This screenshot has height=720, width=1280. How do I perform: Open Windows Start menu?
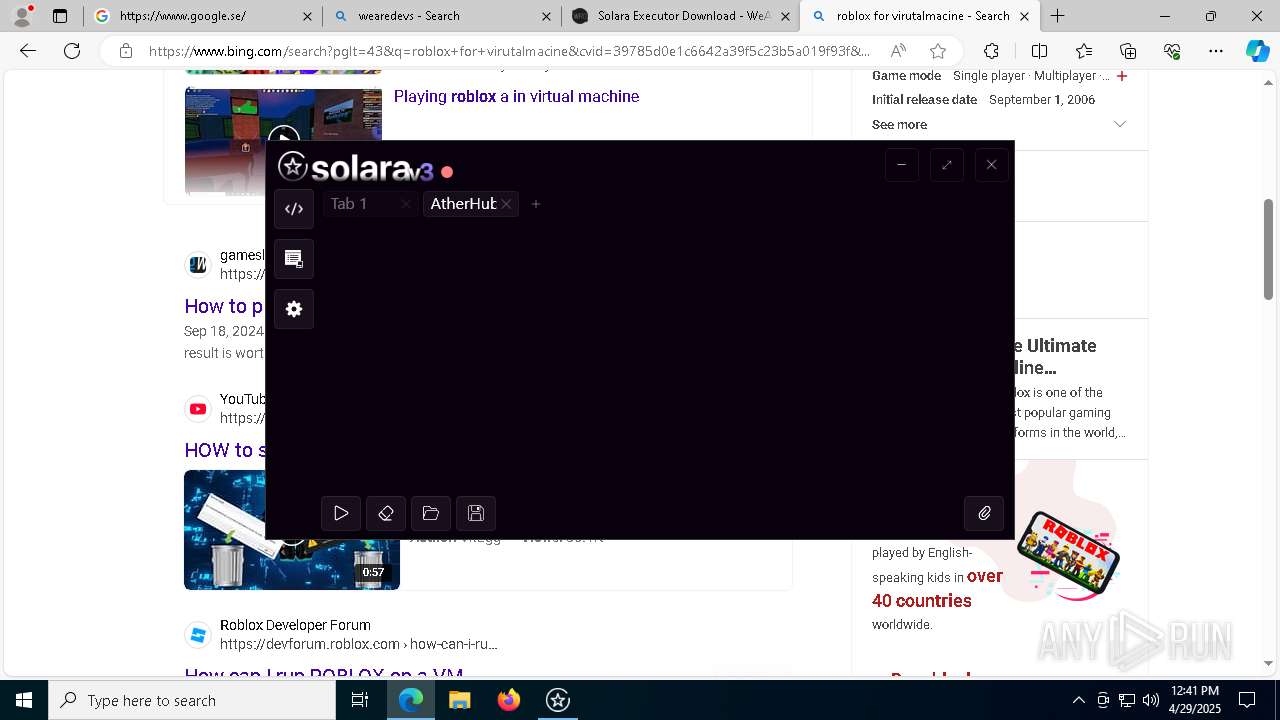coord(24,700)
